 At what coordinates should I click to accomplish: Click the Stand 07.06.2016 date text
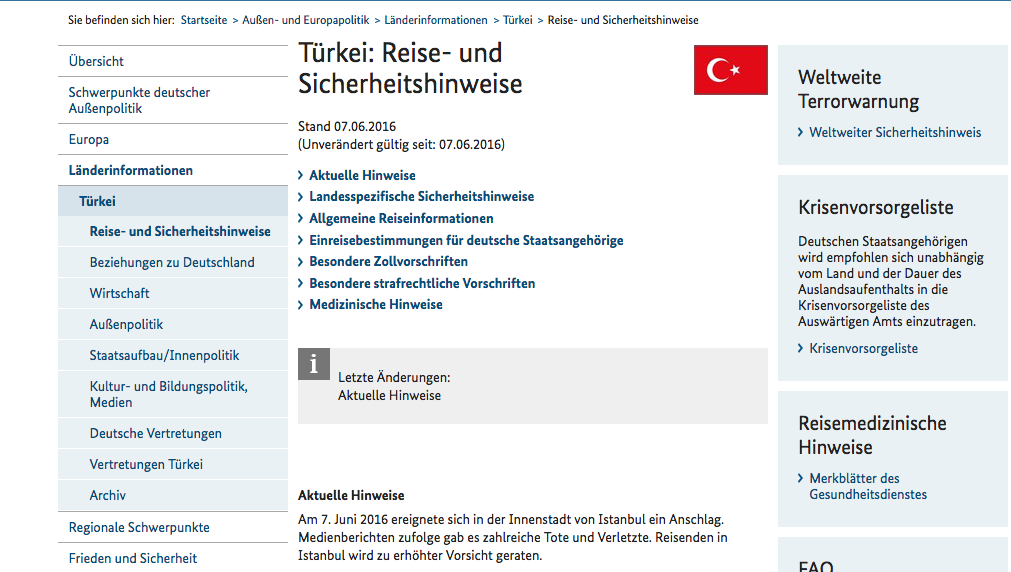pyautogui.click(x=347, y=126)
